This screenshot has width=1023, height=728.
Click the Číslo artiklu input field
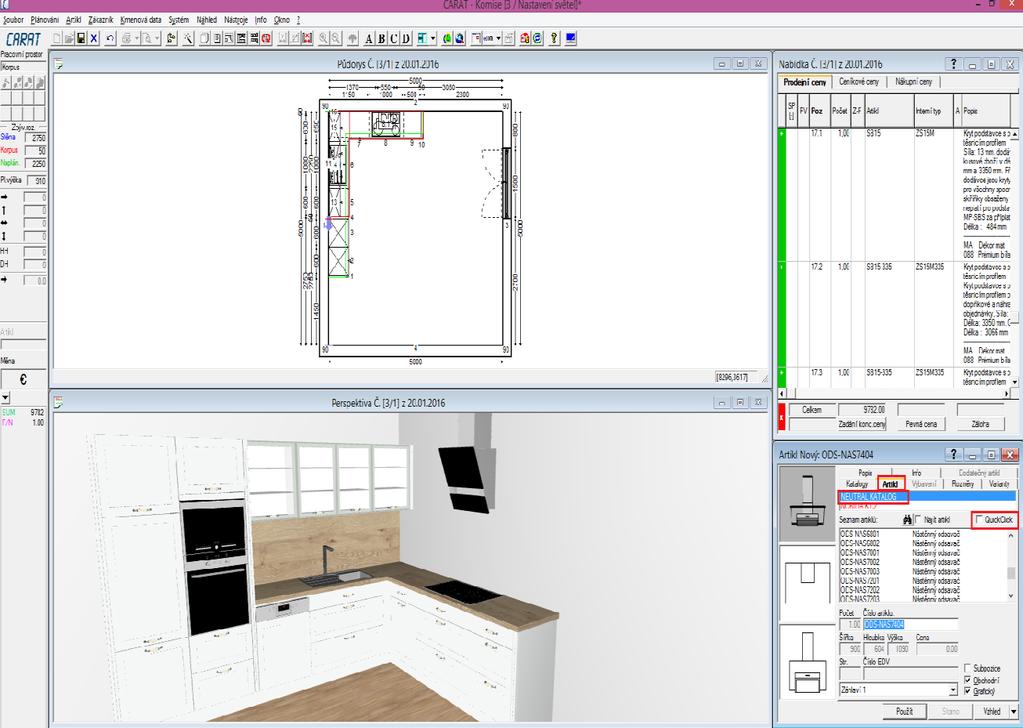(x=910, y=624)
